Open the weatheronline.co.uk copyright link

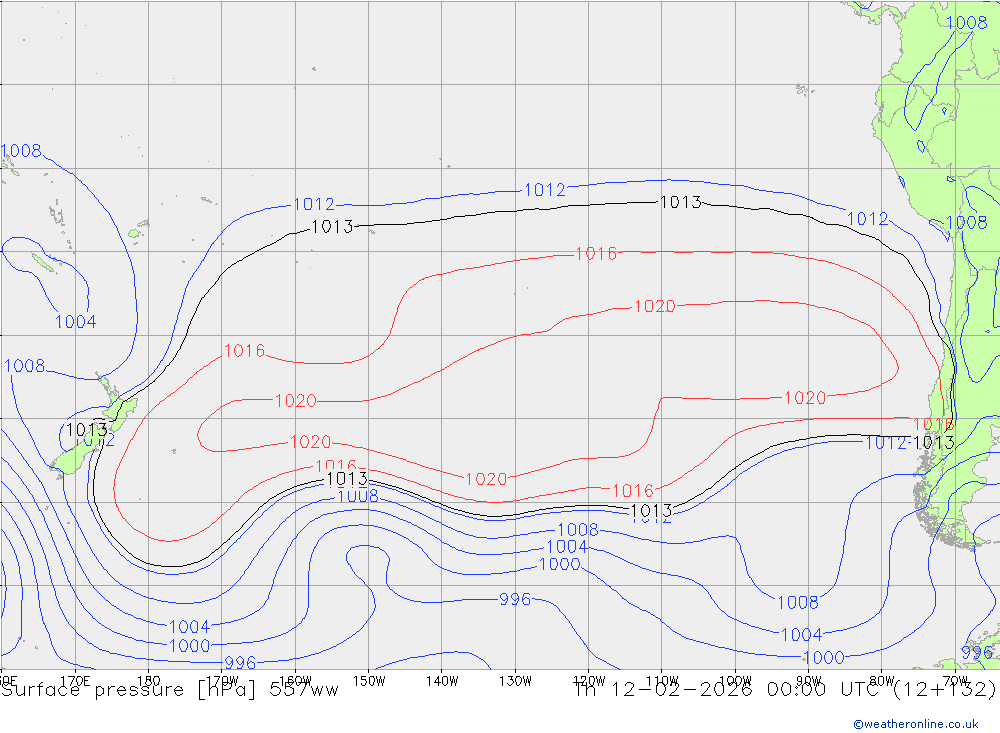(916, 724)
